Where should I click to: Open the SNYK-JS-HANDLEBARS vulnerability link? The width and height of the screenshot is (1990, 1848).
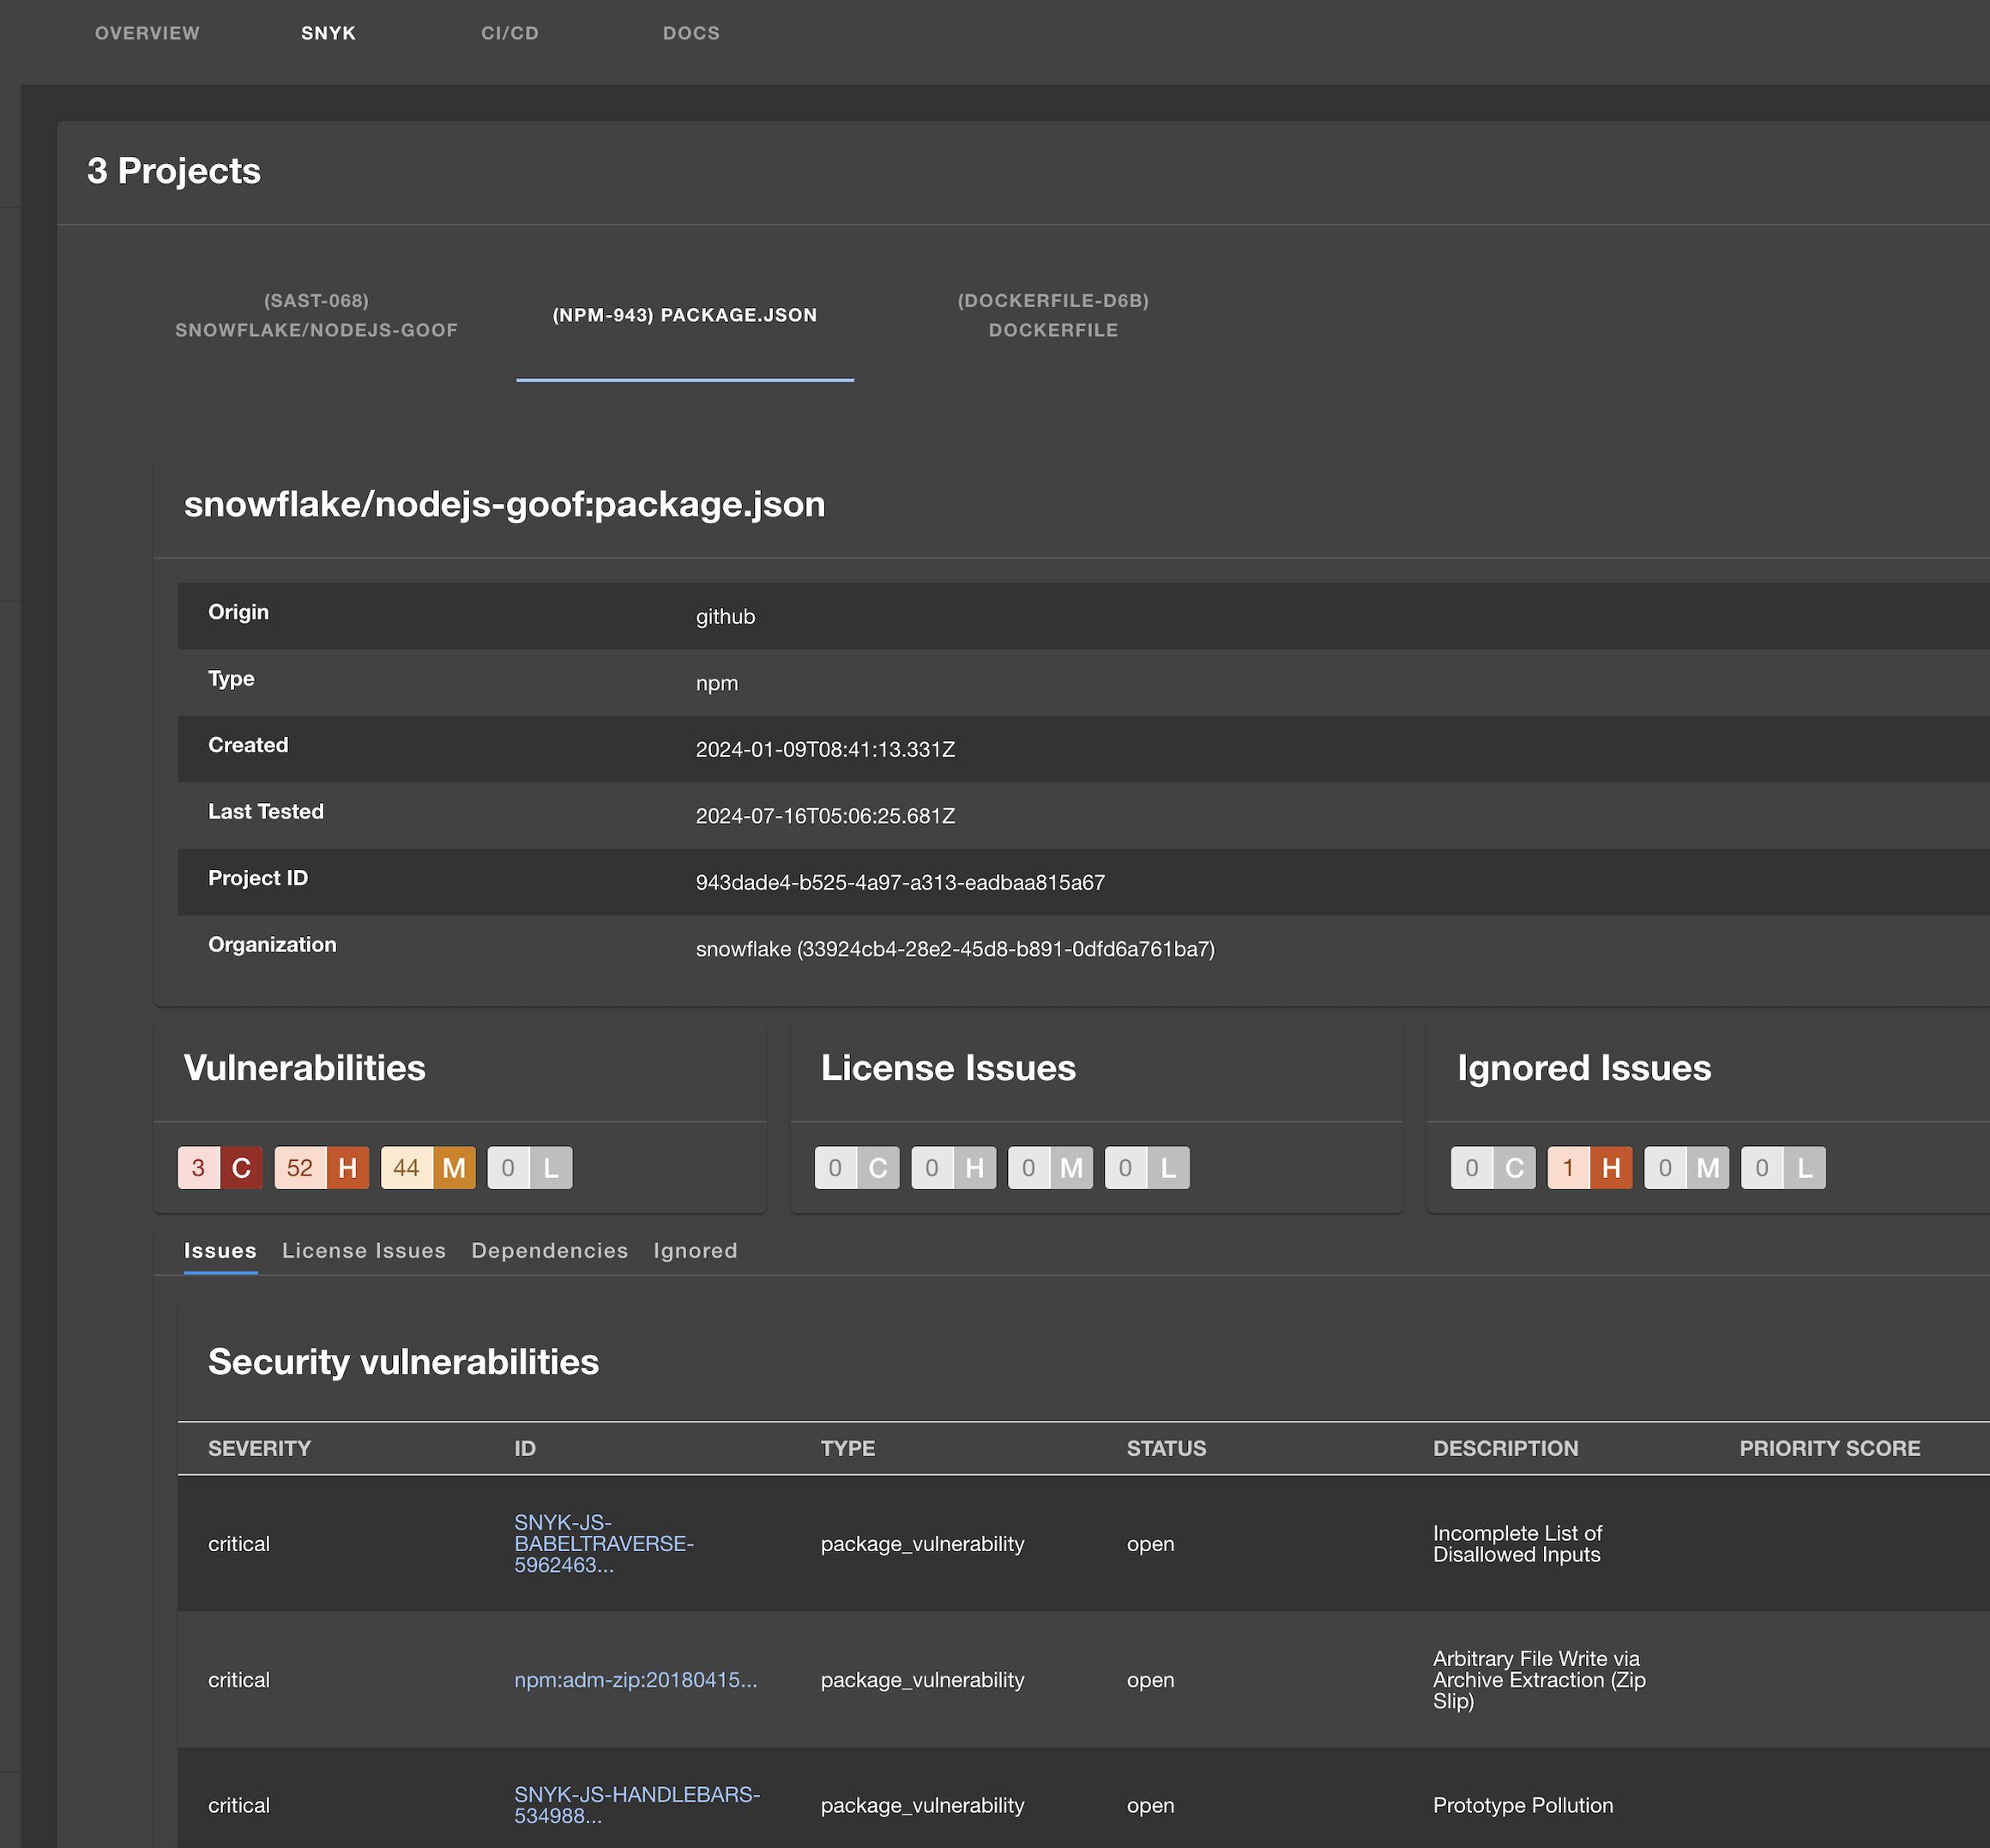(636, 1804)
